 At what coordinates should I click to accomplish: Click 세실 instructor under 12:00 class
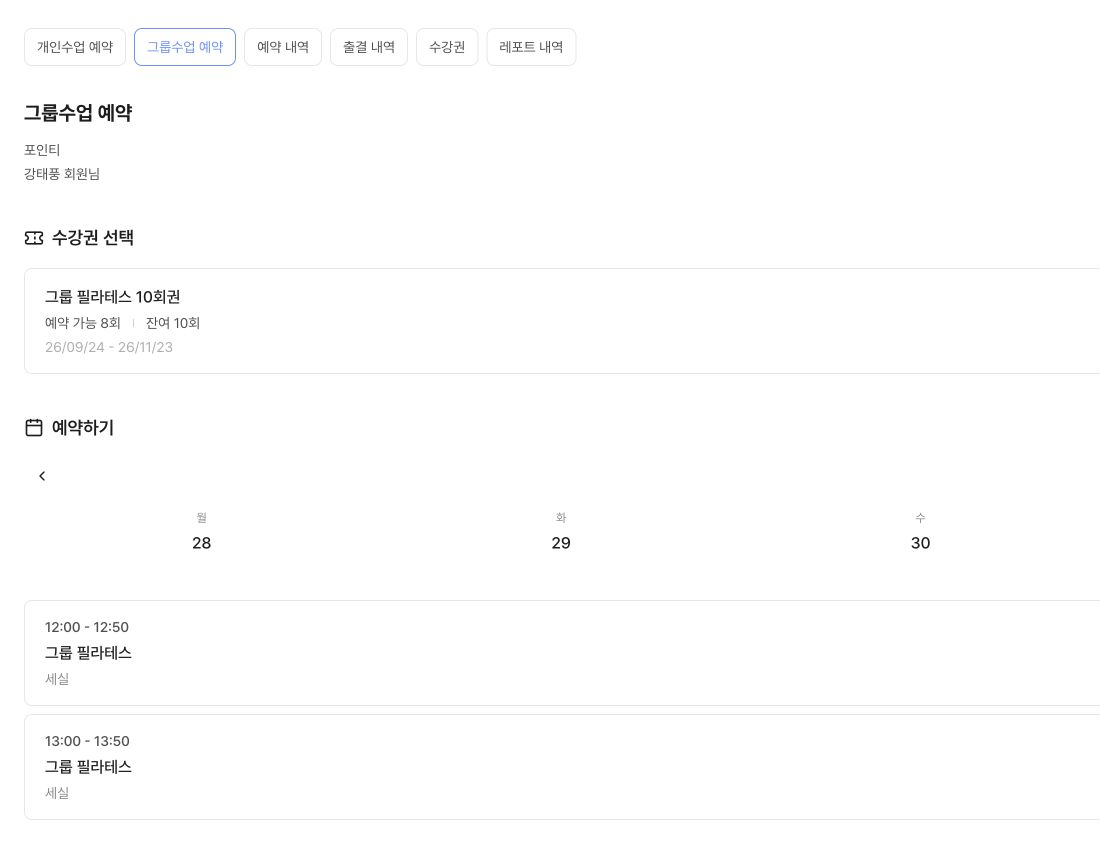coord(57,679)
